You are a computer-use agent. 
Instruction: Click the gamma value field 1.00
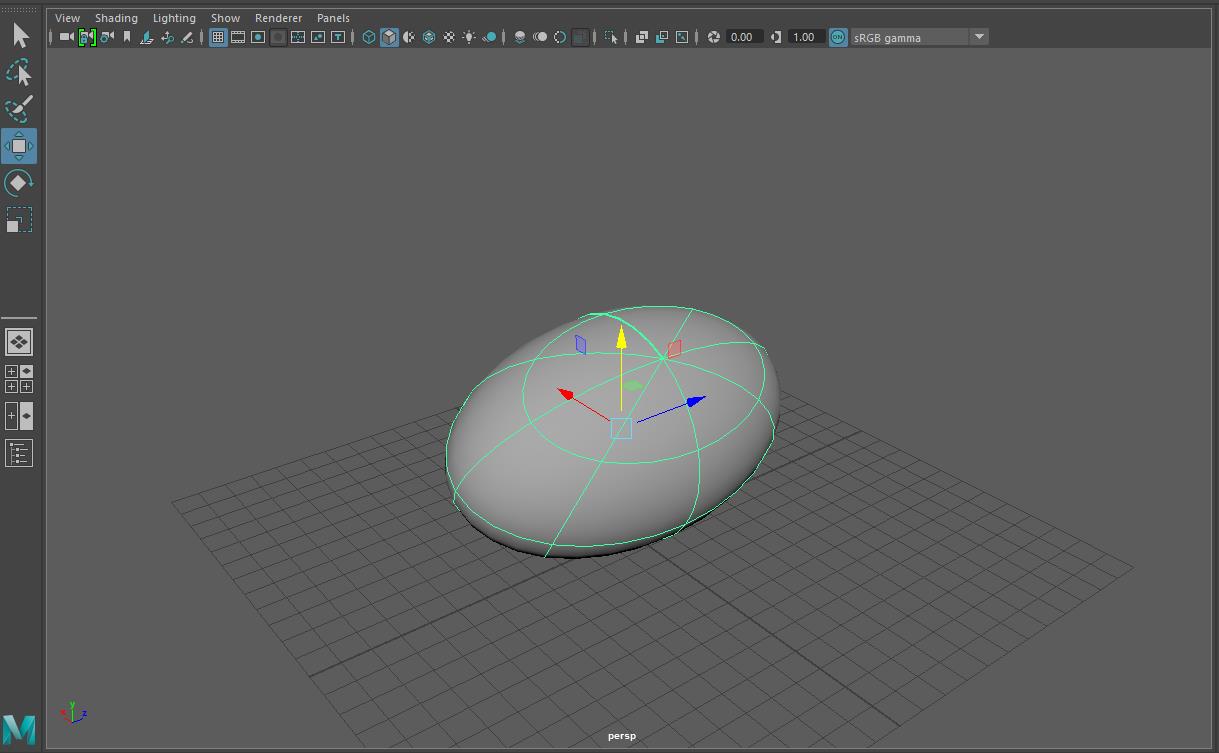807,37
